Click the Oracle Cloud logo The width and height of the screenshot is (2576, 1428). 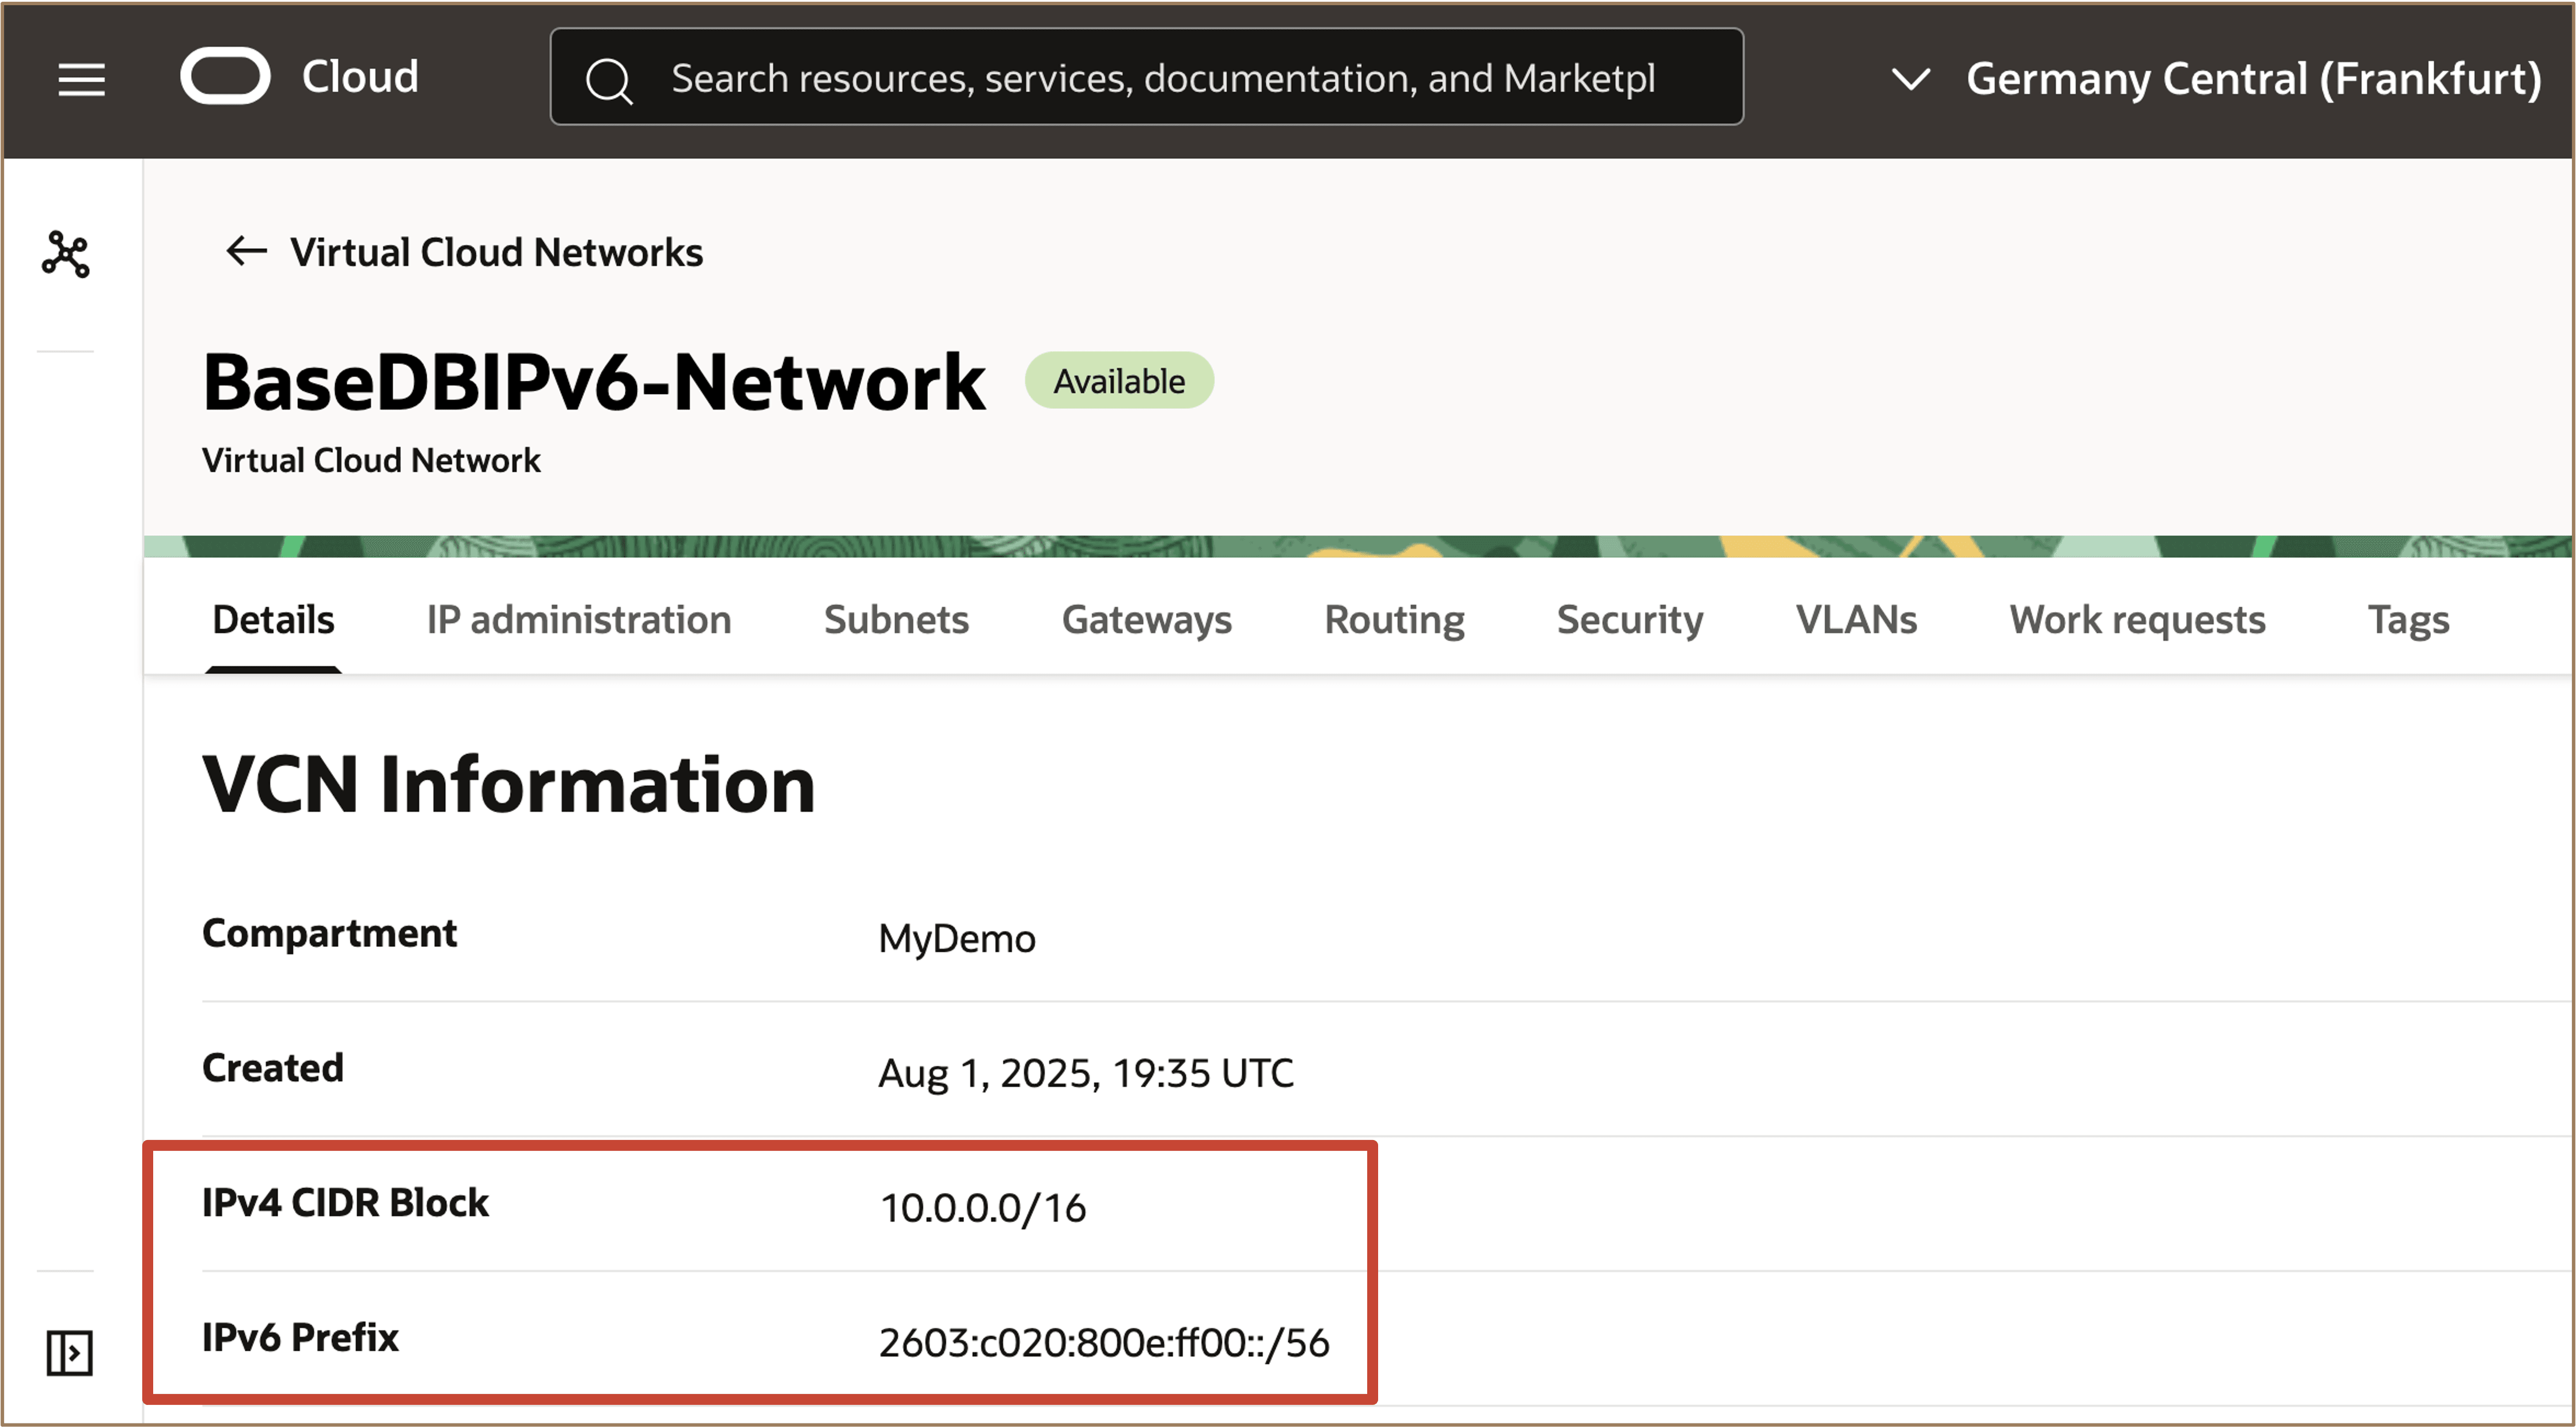(225, 76)
